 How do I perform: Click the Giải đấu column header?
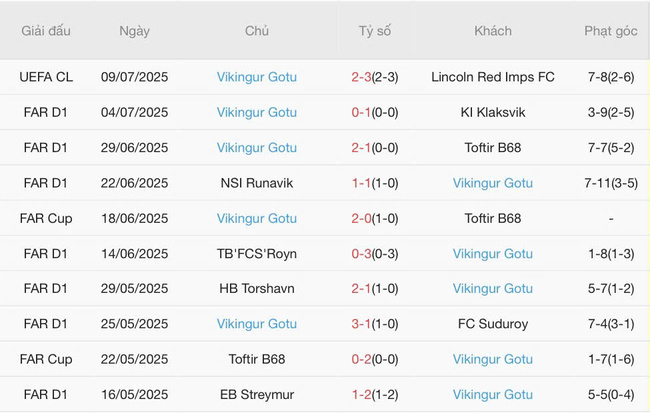(46, 31)
